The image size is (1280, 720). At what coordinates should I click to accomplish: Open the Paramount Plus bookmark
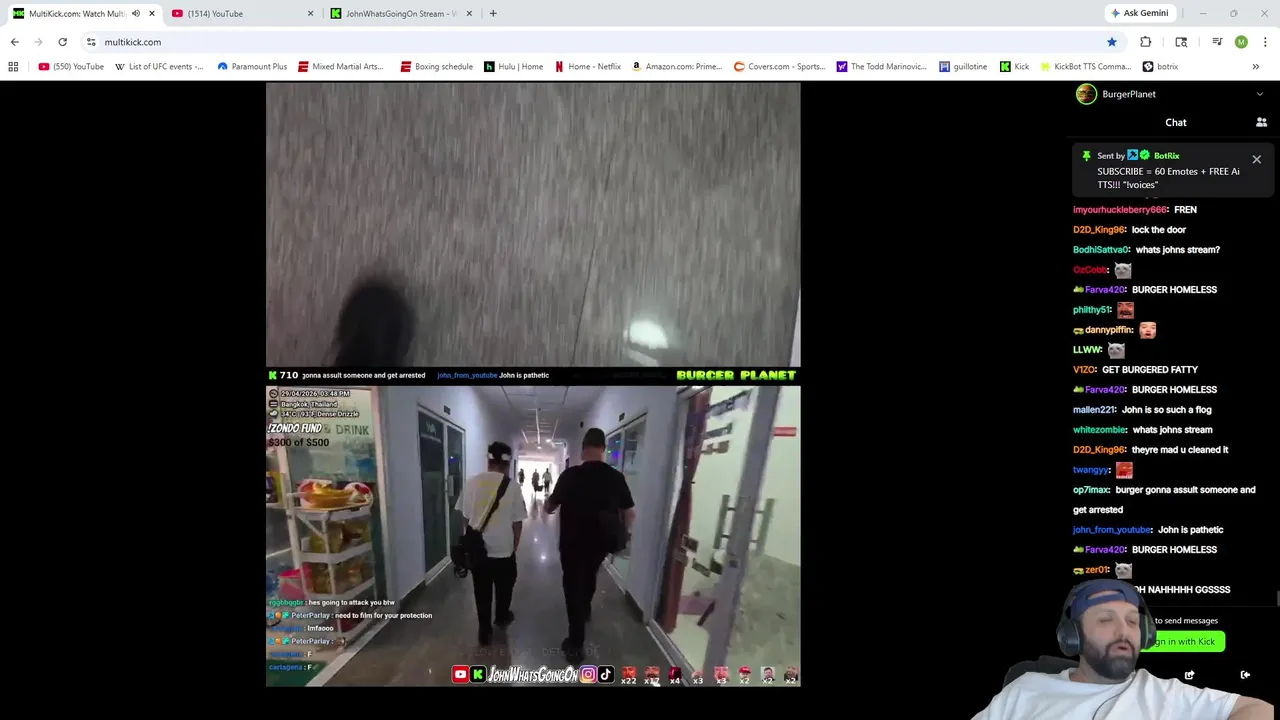click(x=252, y=67)
